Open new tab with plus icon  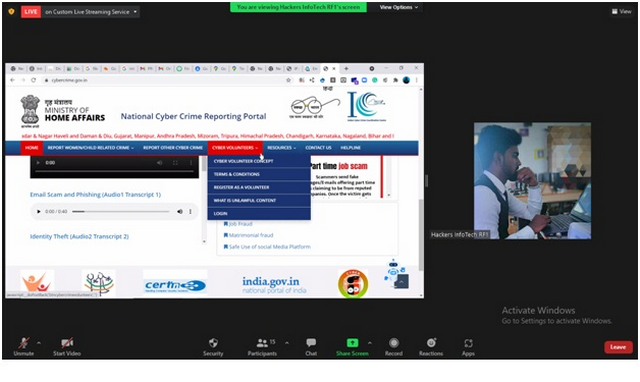346,69
